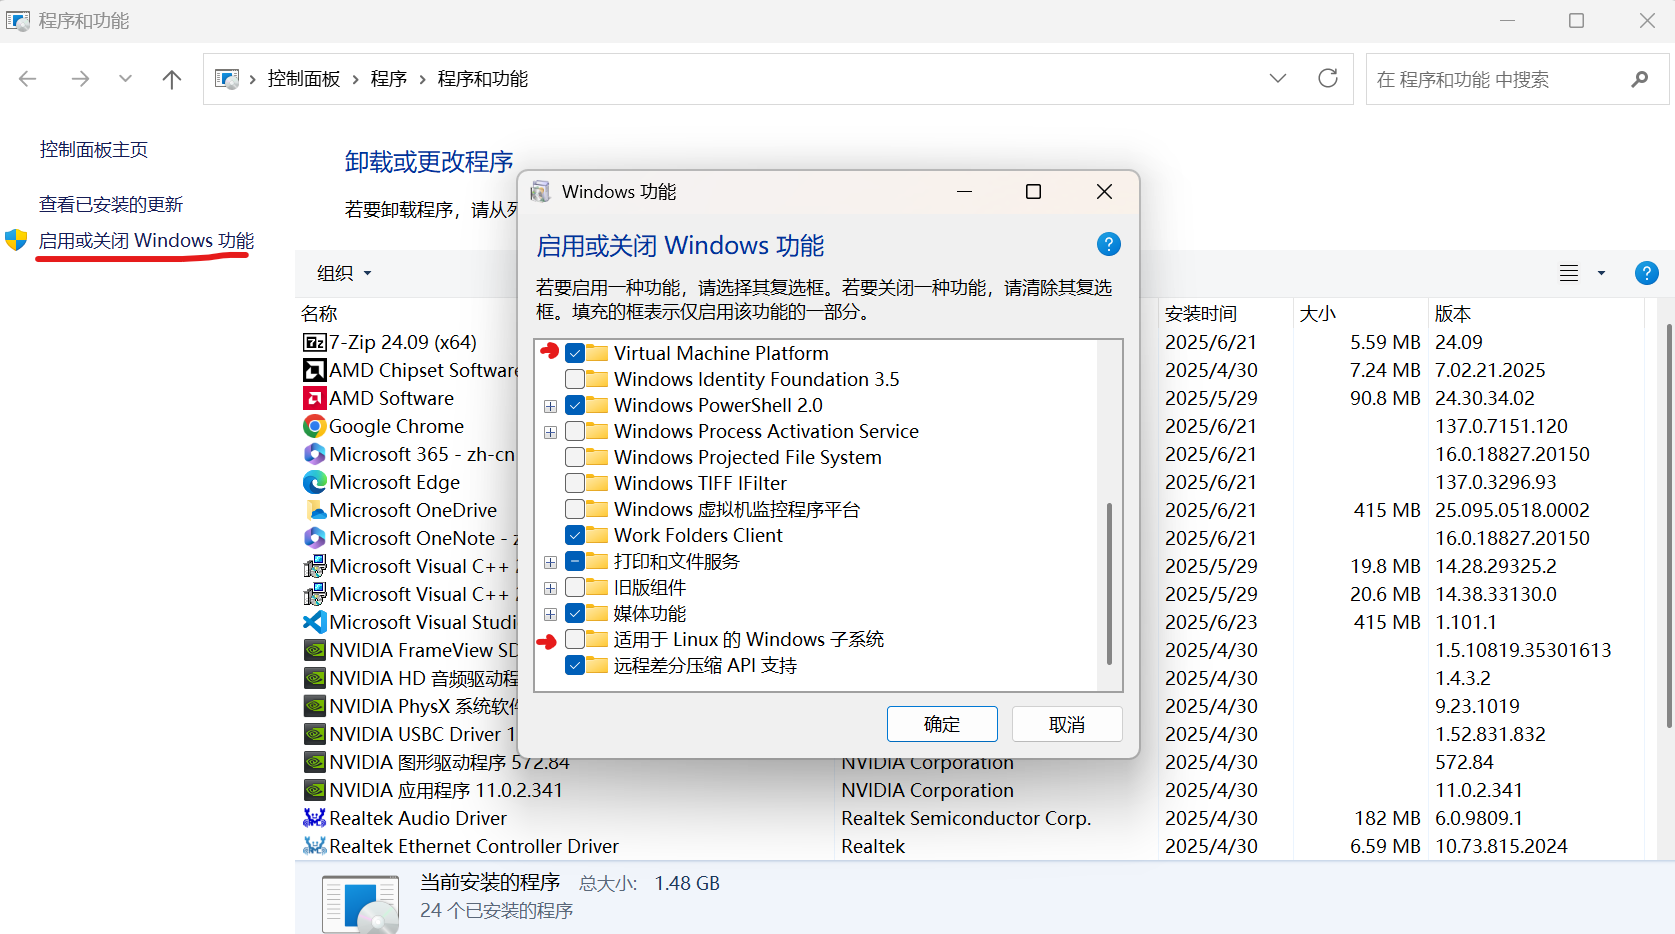Click the NVIDIA PhysX icon
This screenshot has height=934, width=1675.
315,706
